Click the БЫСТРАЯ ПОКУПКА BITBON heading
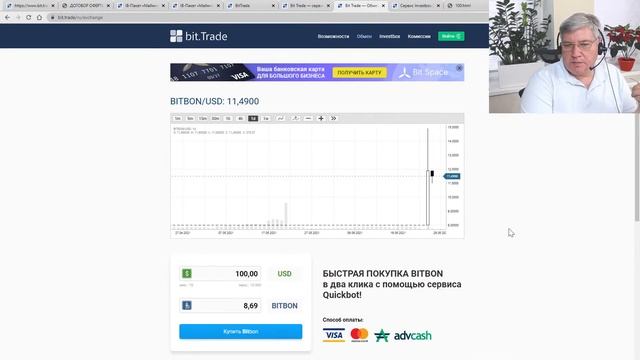 [382, 273]
